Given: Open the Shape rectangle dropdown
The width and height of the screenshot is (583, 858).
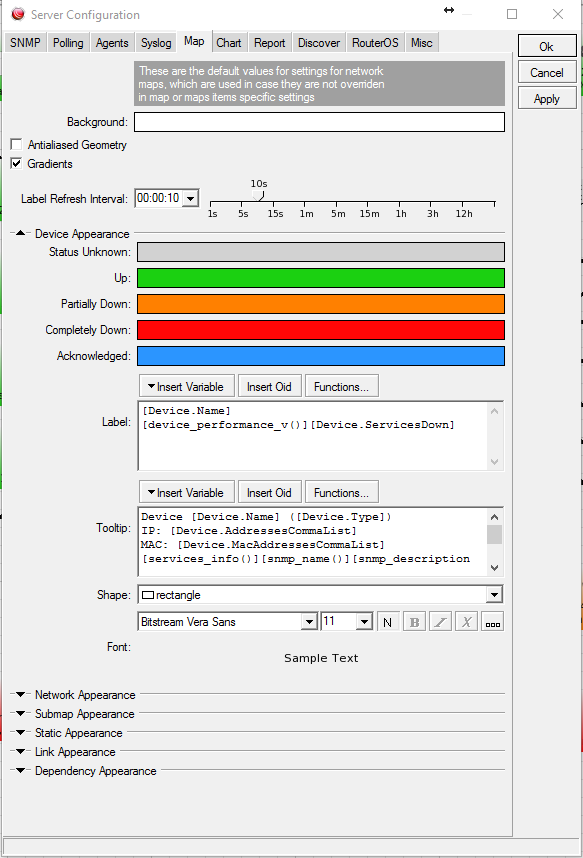Looking at the screenshot, I should click(x=494, y=595).
